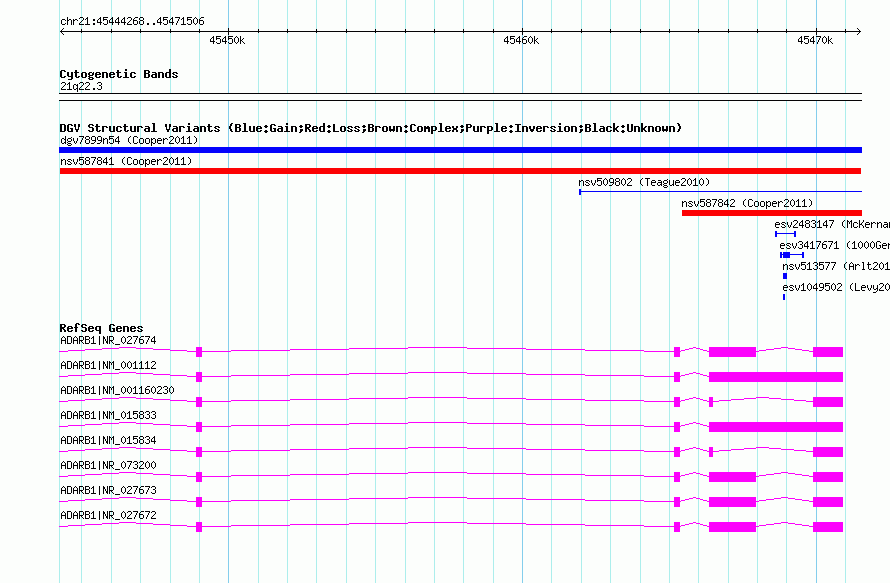Click the ADARB1|NR_027673 transcript label
The height and width of the screenshot is (583, 890).
click(108, 490)
